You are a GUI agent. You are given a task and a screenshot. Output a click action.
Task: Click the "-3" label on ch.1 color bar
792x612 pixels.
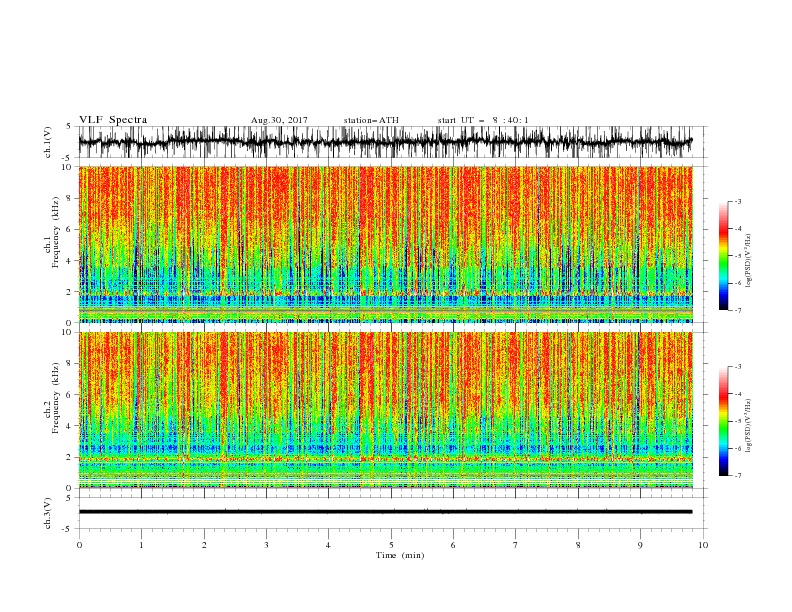pos(738,201)
